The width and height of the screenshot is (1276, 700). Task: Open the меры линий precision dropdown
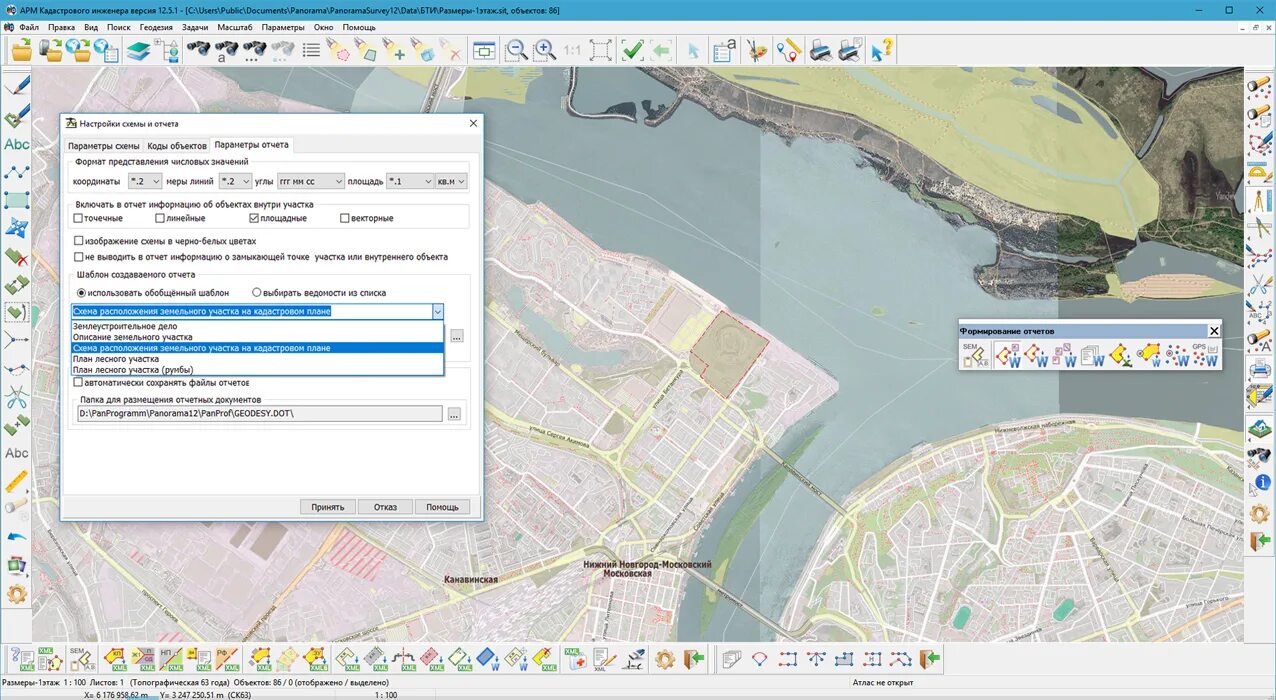tap(235, 182)
